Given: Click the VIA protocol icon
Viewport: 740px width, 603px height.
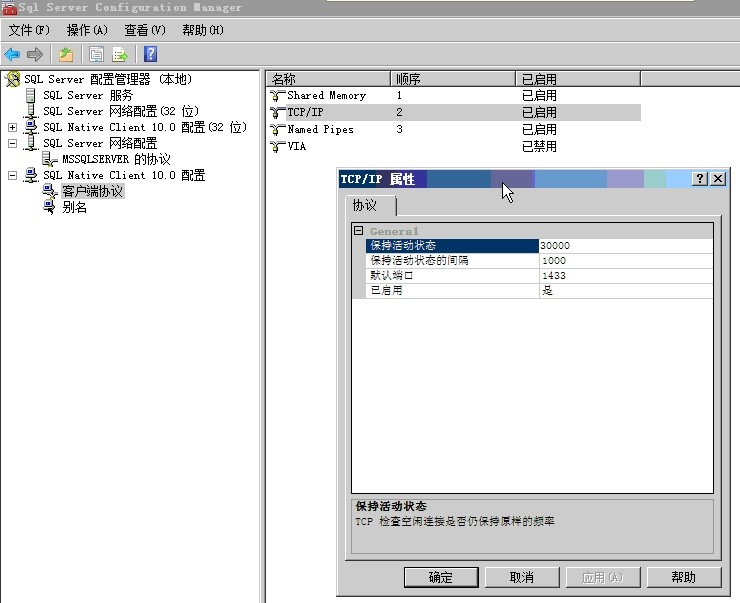Looking at the screenshot, I should [x=278, y=146].
